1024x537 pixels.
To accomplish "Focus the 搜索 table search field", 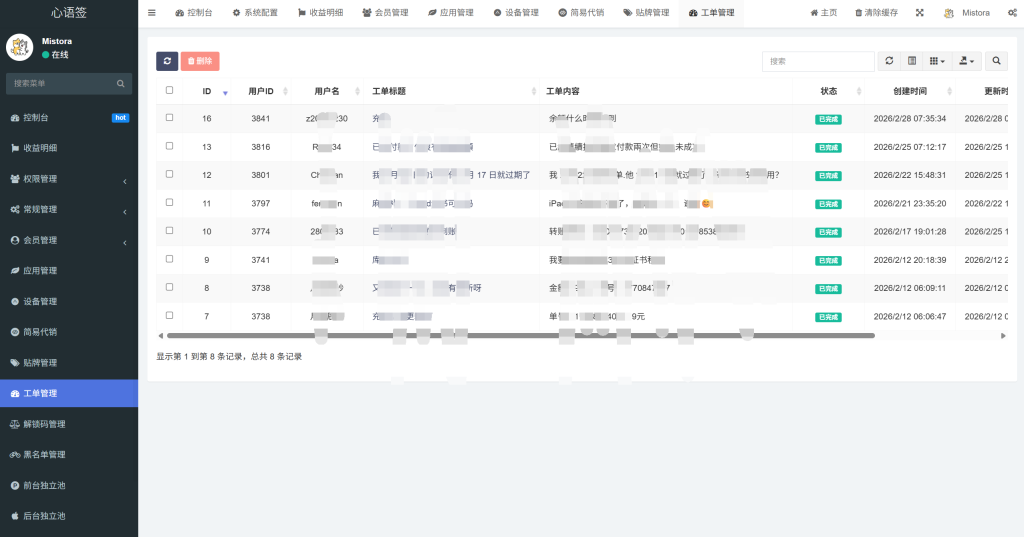I will (x=818, y=61).
